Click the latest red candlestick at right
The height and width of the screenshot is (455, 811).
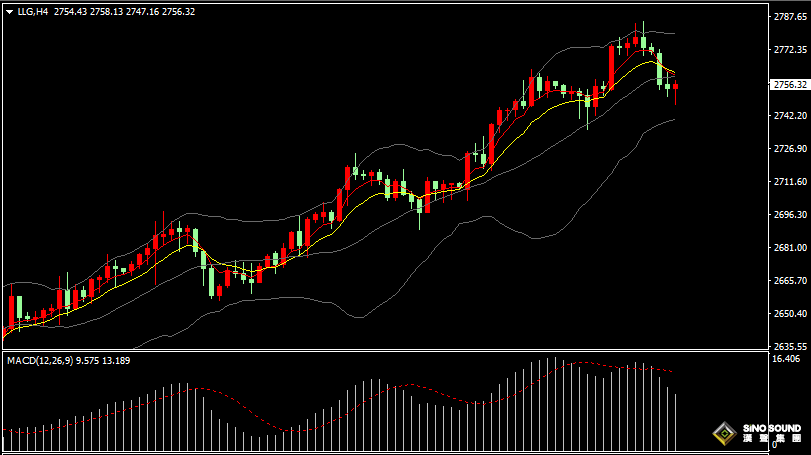(x=675, y=87)
